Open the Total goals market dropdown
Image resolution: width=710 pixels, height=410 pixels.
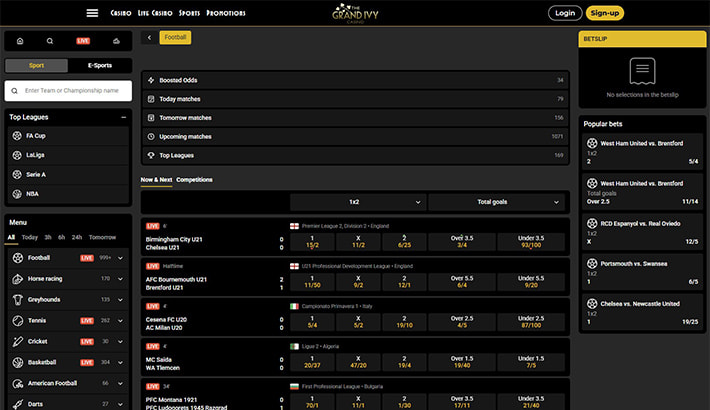pyautogui.click(x=496, y=202)
